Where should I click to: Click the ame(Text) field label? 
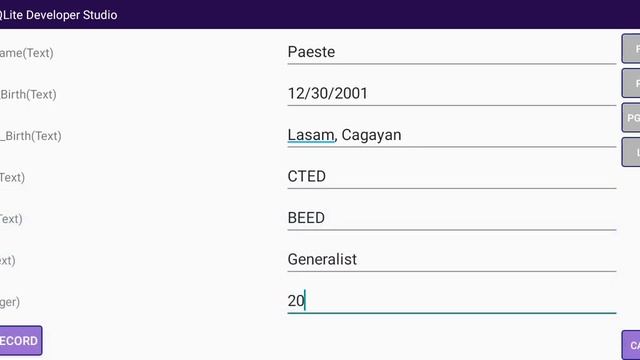click(27, 53)
